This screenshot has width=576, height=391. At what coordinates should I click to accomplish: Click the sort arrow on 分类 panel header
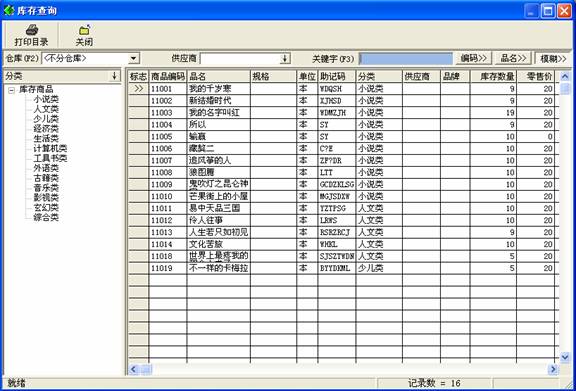114,76
